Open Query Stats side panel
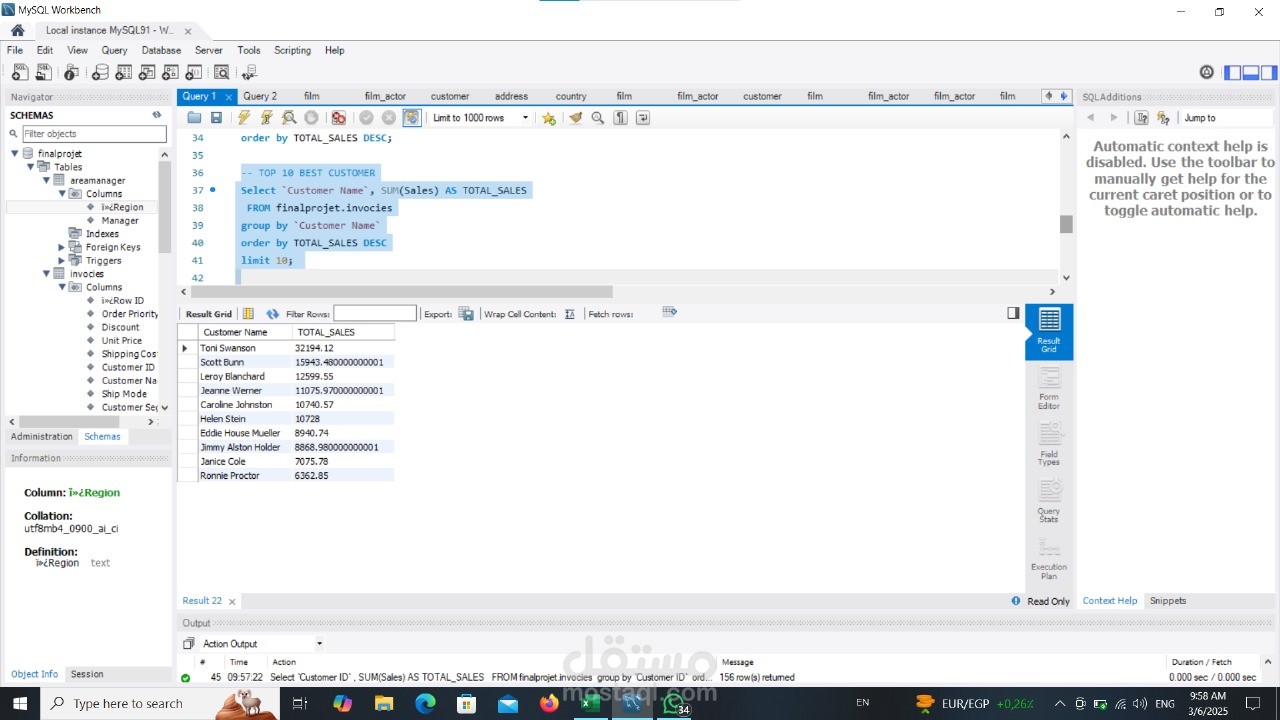The image size is (1280, 720). (1049, 501)
